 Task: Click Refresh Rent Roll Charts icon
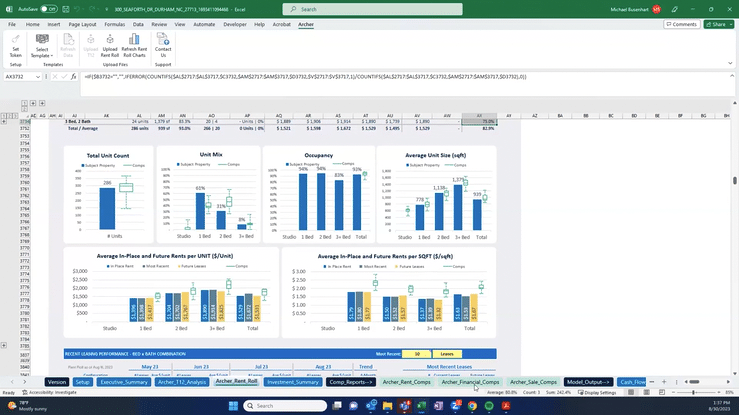pyautogui.click(x=134, y=46)
